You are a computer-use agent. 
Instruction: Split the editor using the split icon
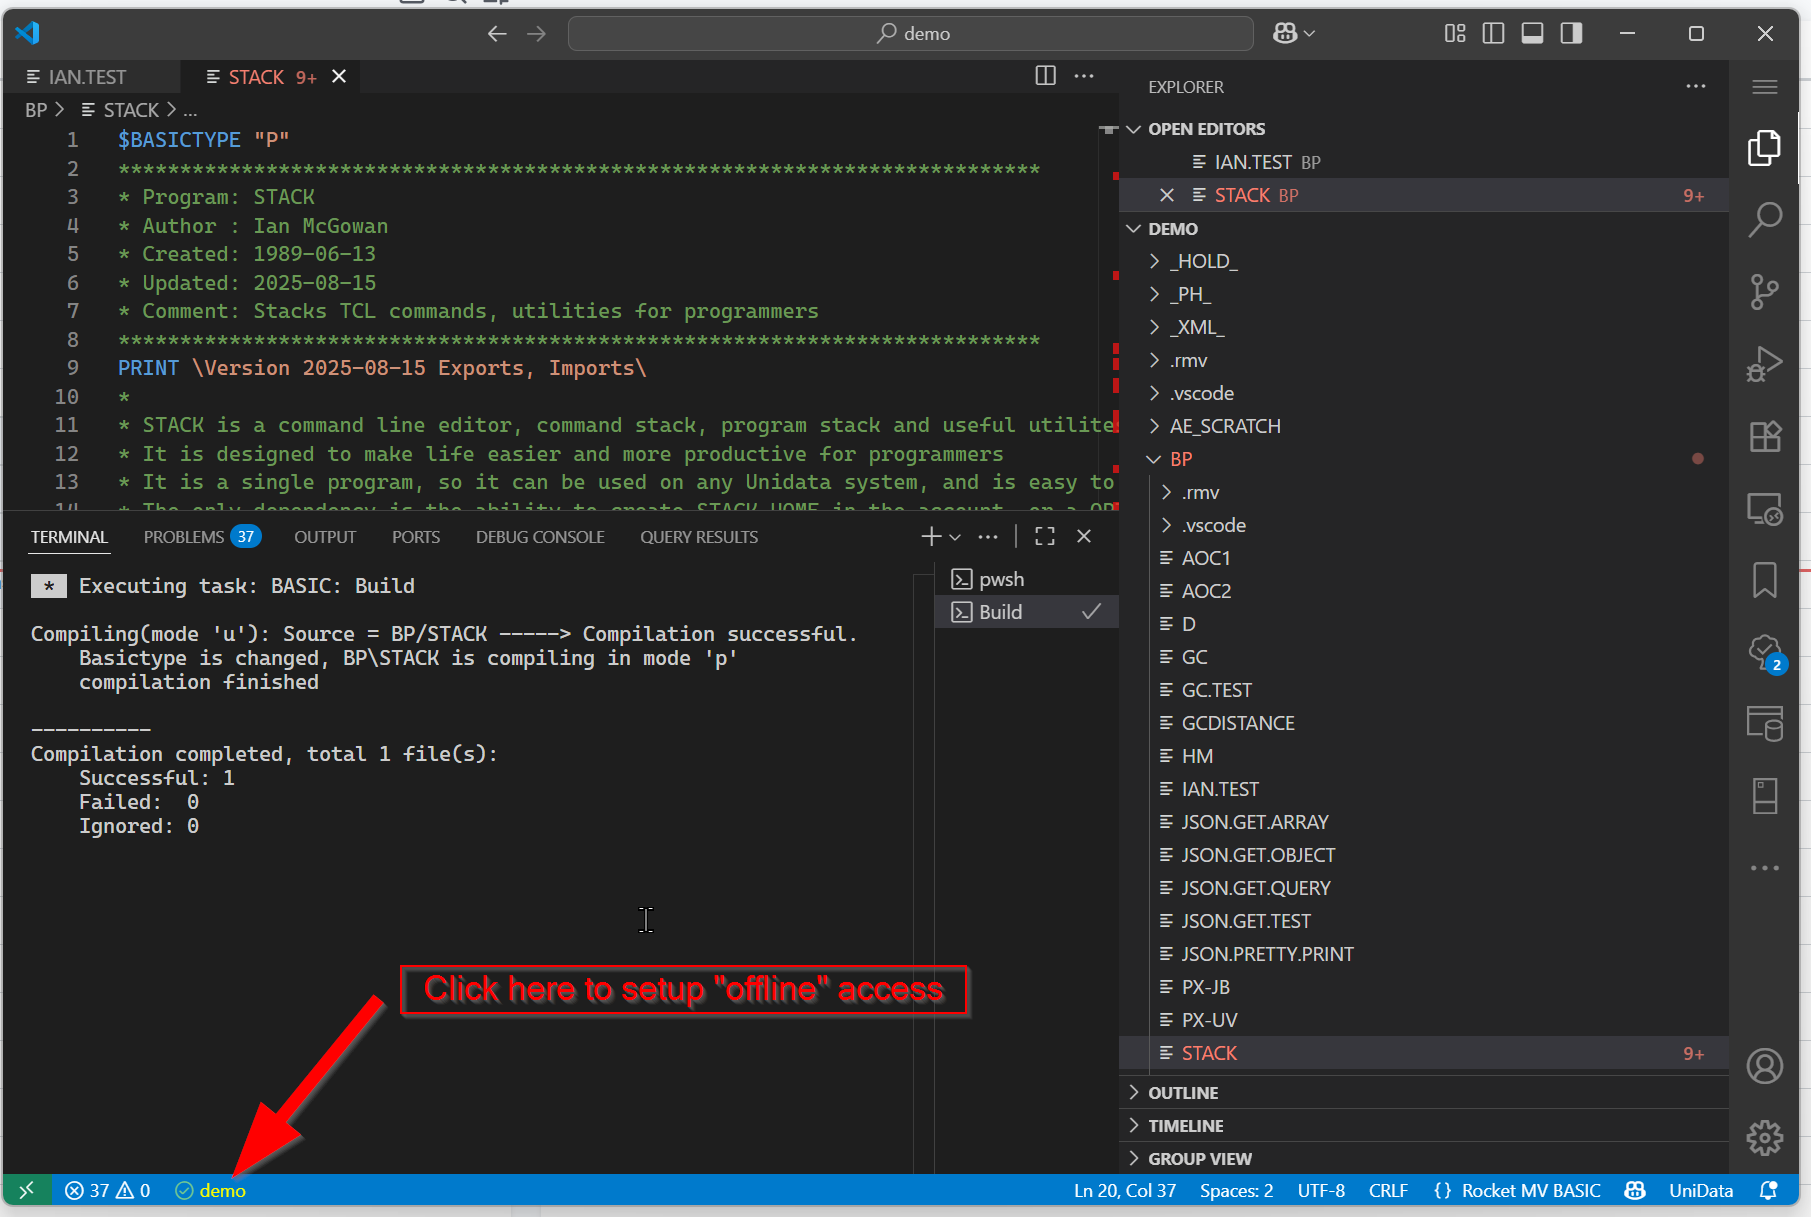[1046, 76]
